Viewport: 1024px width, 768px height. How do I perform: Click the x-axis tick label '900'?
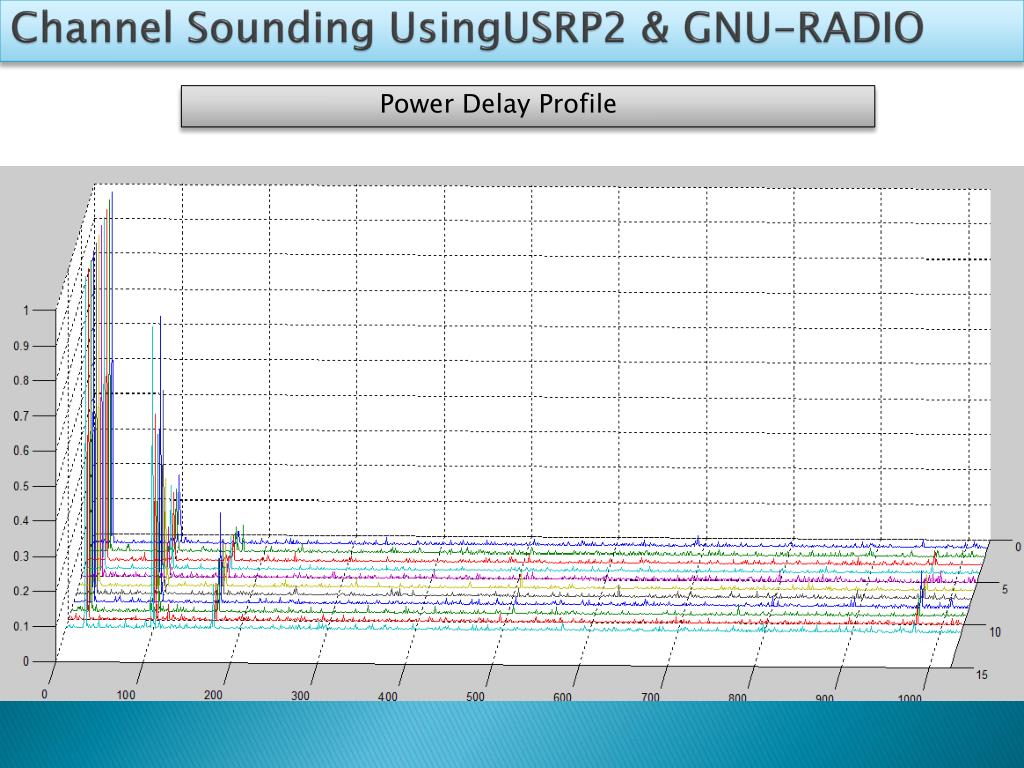[824, 698]
